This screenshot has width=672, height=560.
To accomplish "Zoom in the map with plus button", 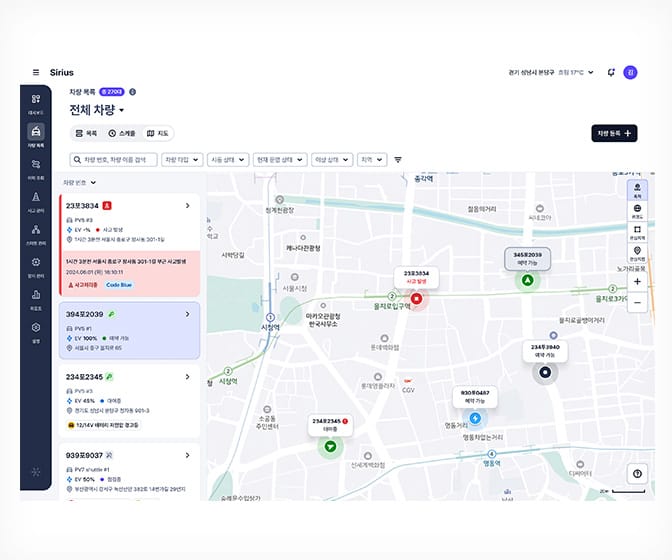I will (637, 282).
